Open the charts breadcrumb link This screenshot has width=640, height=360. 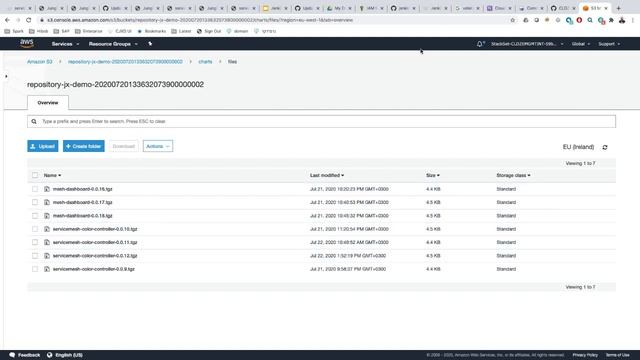[205, 62]
